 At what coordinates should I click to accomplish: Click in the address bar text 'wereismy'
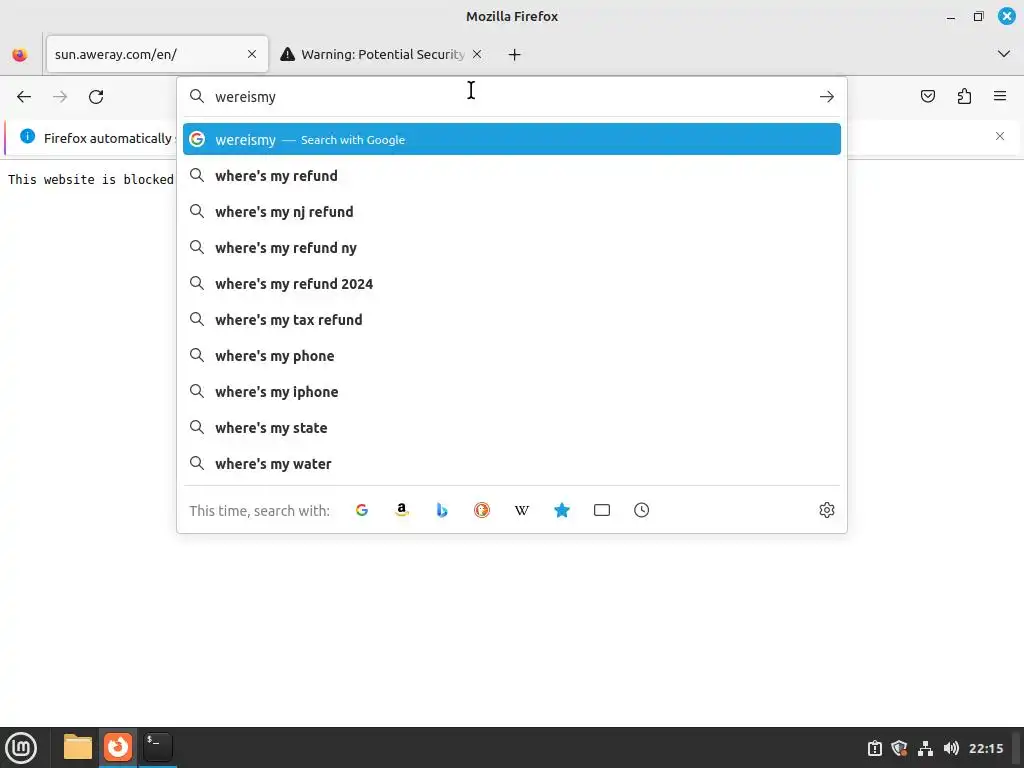pos(246,97)
